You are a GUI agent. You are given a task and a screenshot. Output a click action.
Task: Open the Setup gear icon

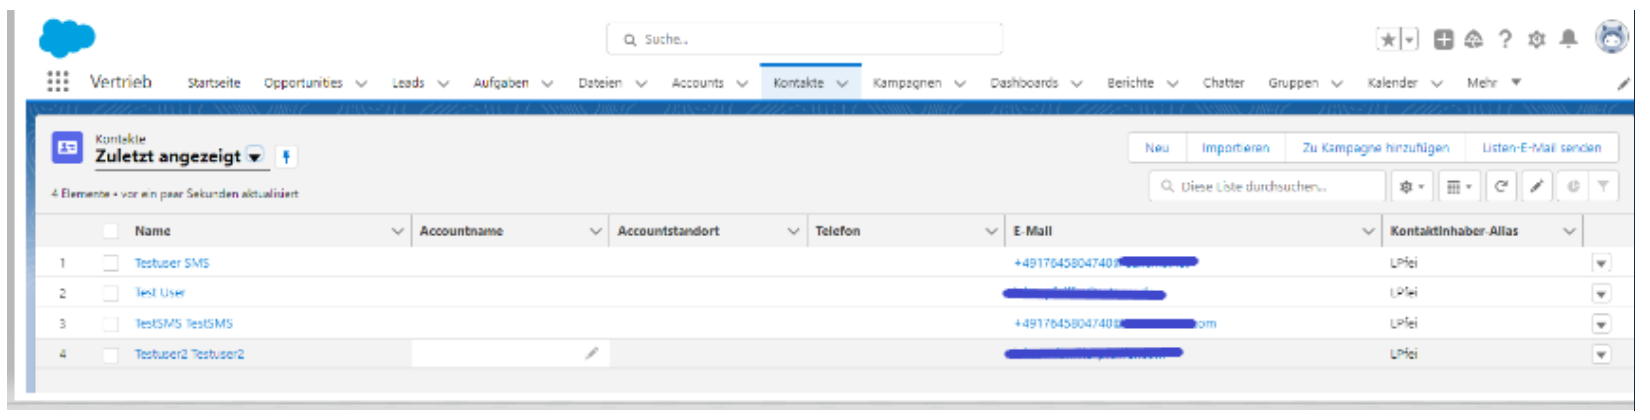(1536, 39)
